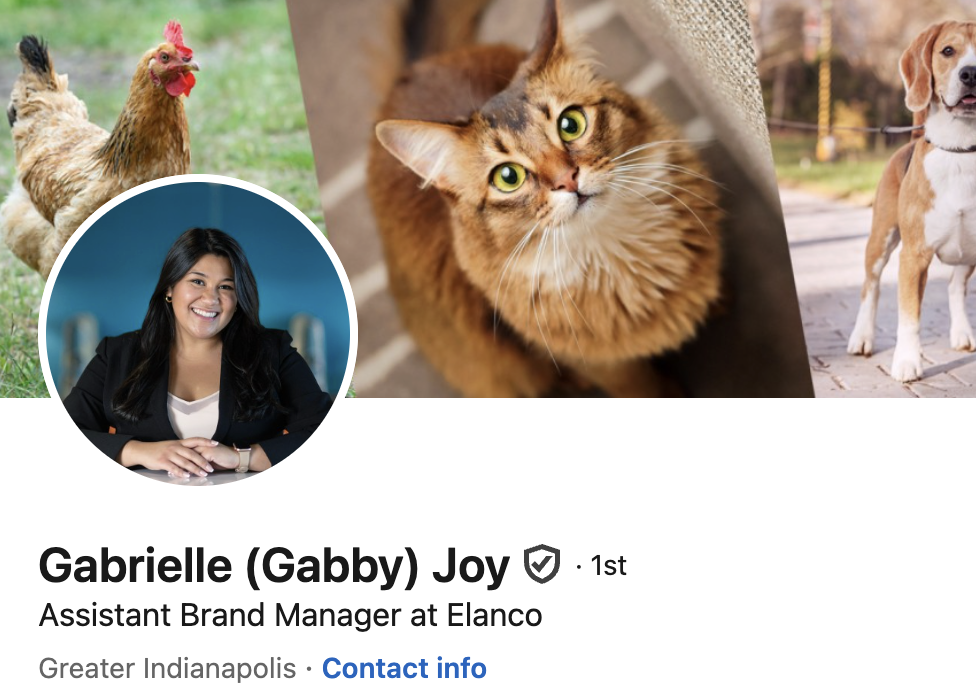Open the Contact info link
Viewport: 976px width, 693px height.
404,669
